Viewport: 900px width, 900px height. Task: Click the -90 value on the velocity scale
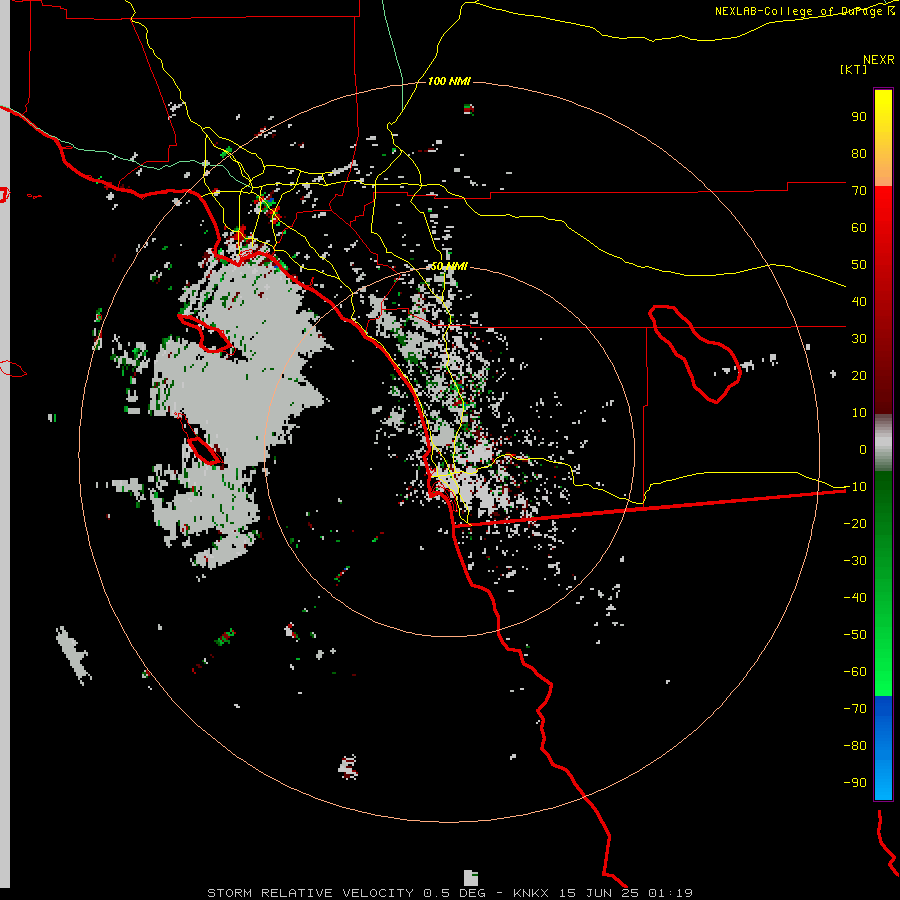pyautogui.click(x=855, y=783)
